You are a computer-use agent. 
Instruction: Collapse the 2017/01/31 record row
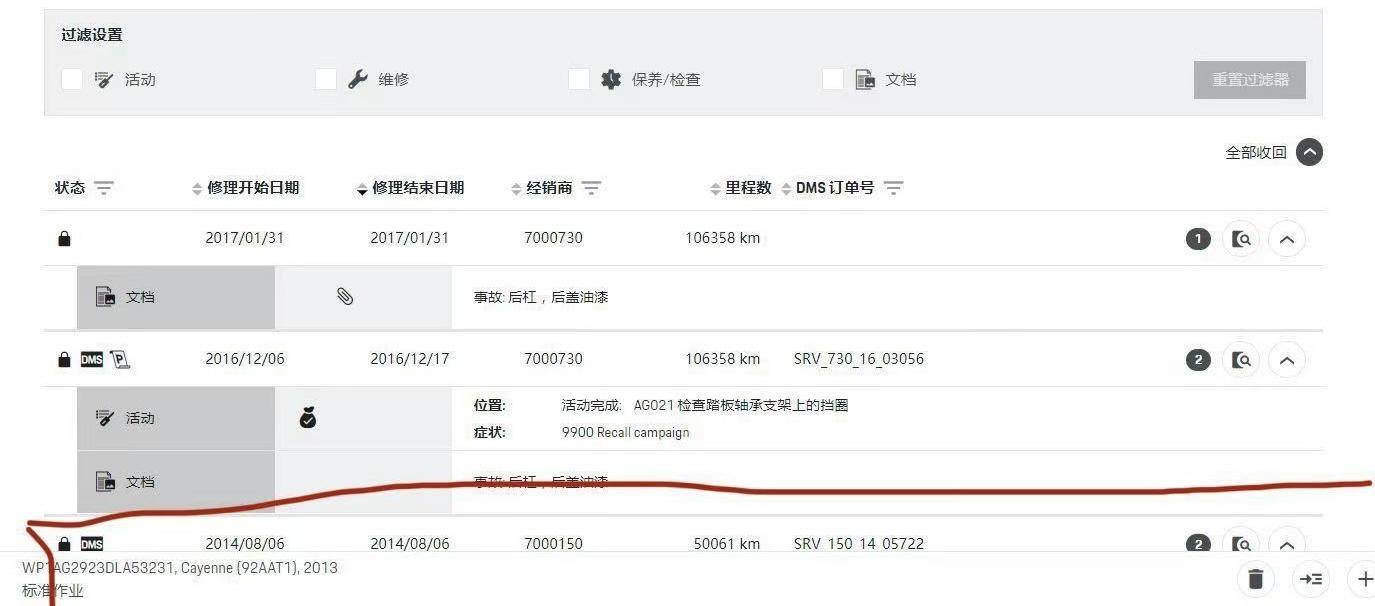1287,239
